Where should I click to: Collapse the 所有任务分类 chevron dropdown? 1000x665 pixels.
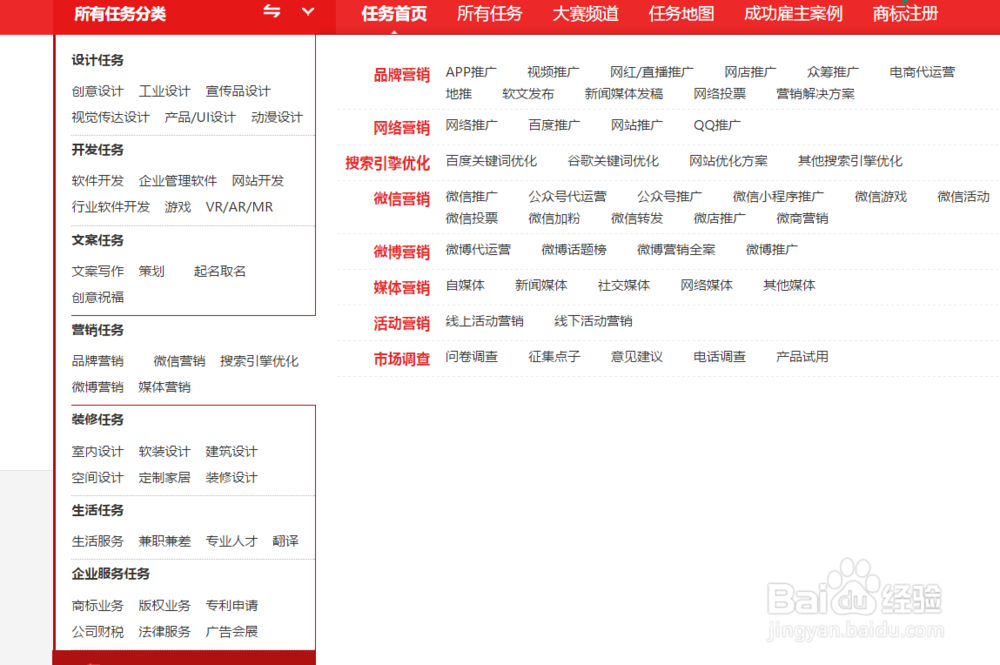pyautogui.click(x=308, y=11)
